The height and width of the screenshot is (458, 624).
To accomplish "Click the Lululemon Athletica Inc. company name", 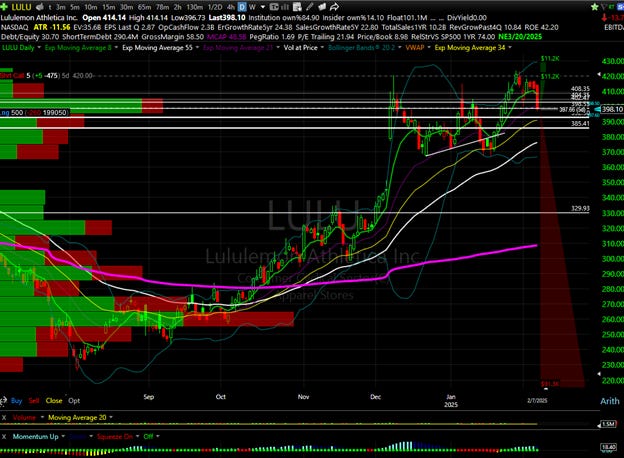I will (39, 18).
